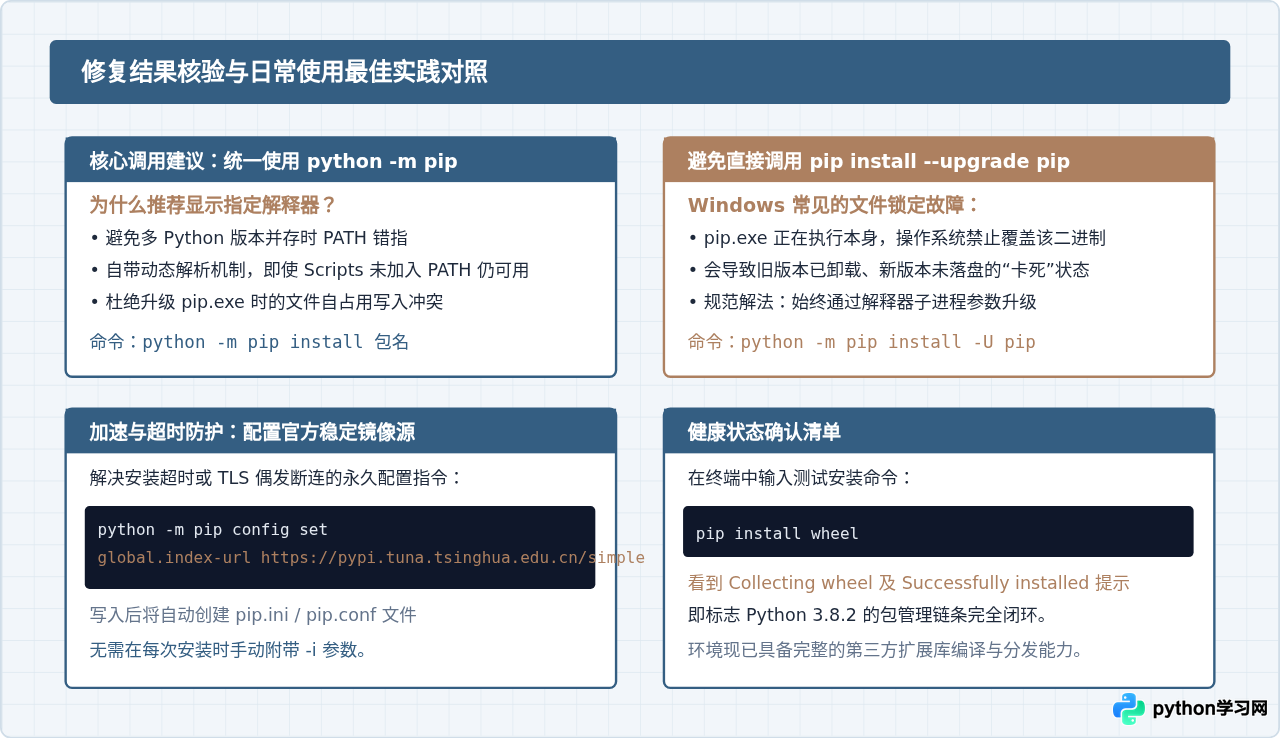Click the bullet about Scripts 未加入 PATH
The image size is (1280, 738).
pyautogui.click(x=309, y=270)
